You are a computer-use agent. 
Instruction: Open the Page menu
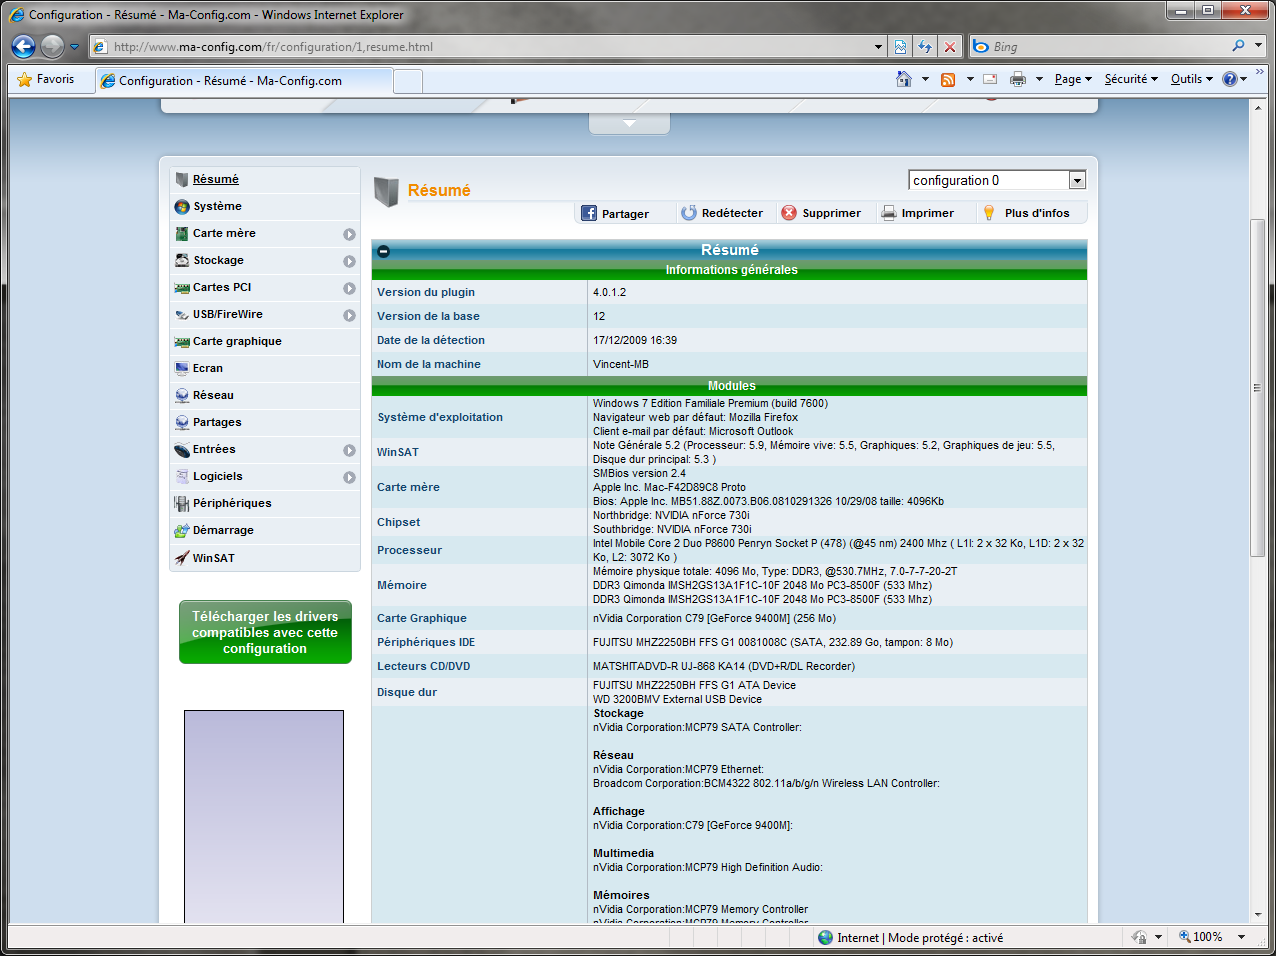1073,79
